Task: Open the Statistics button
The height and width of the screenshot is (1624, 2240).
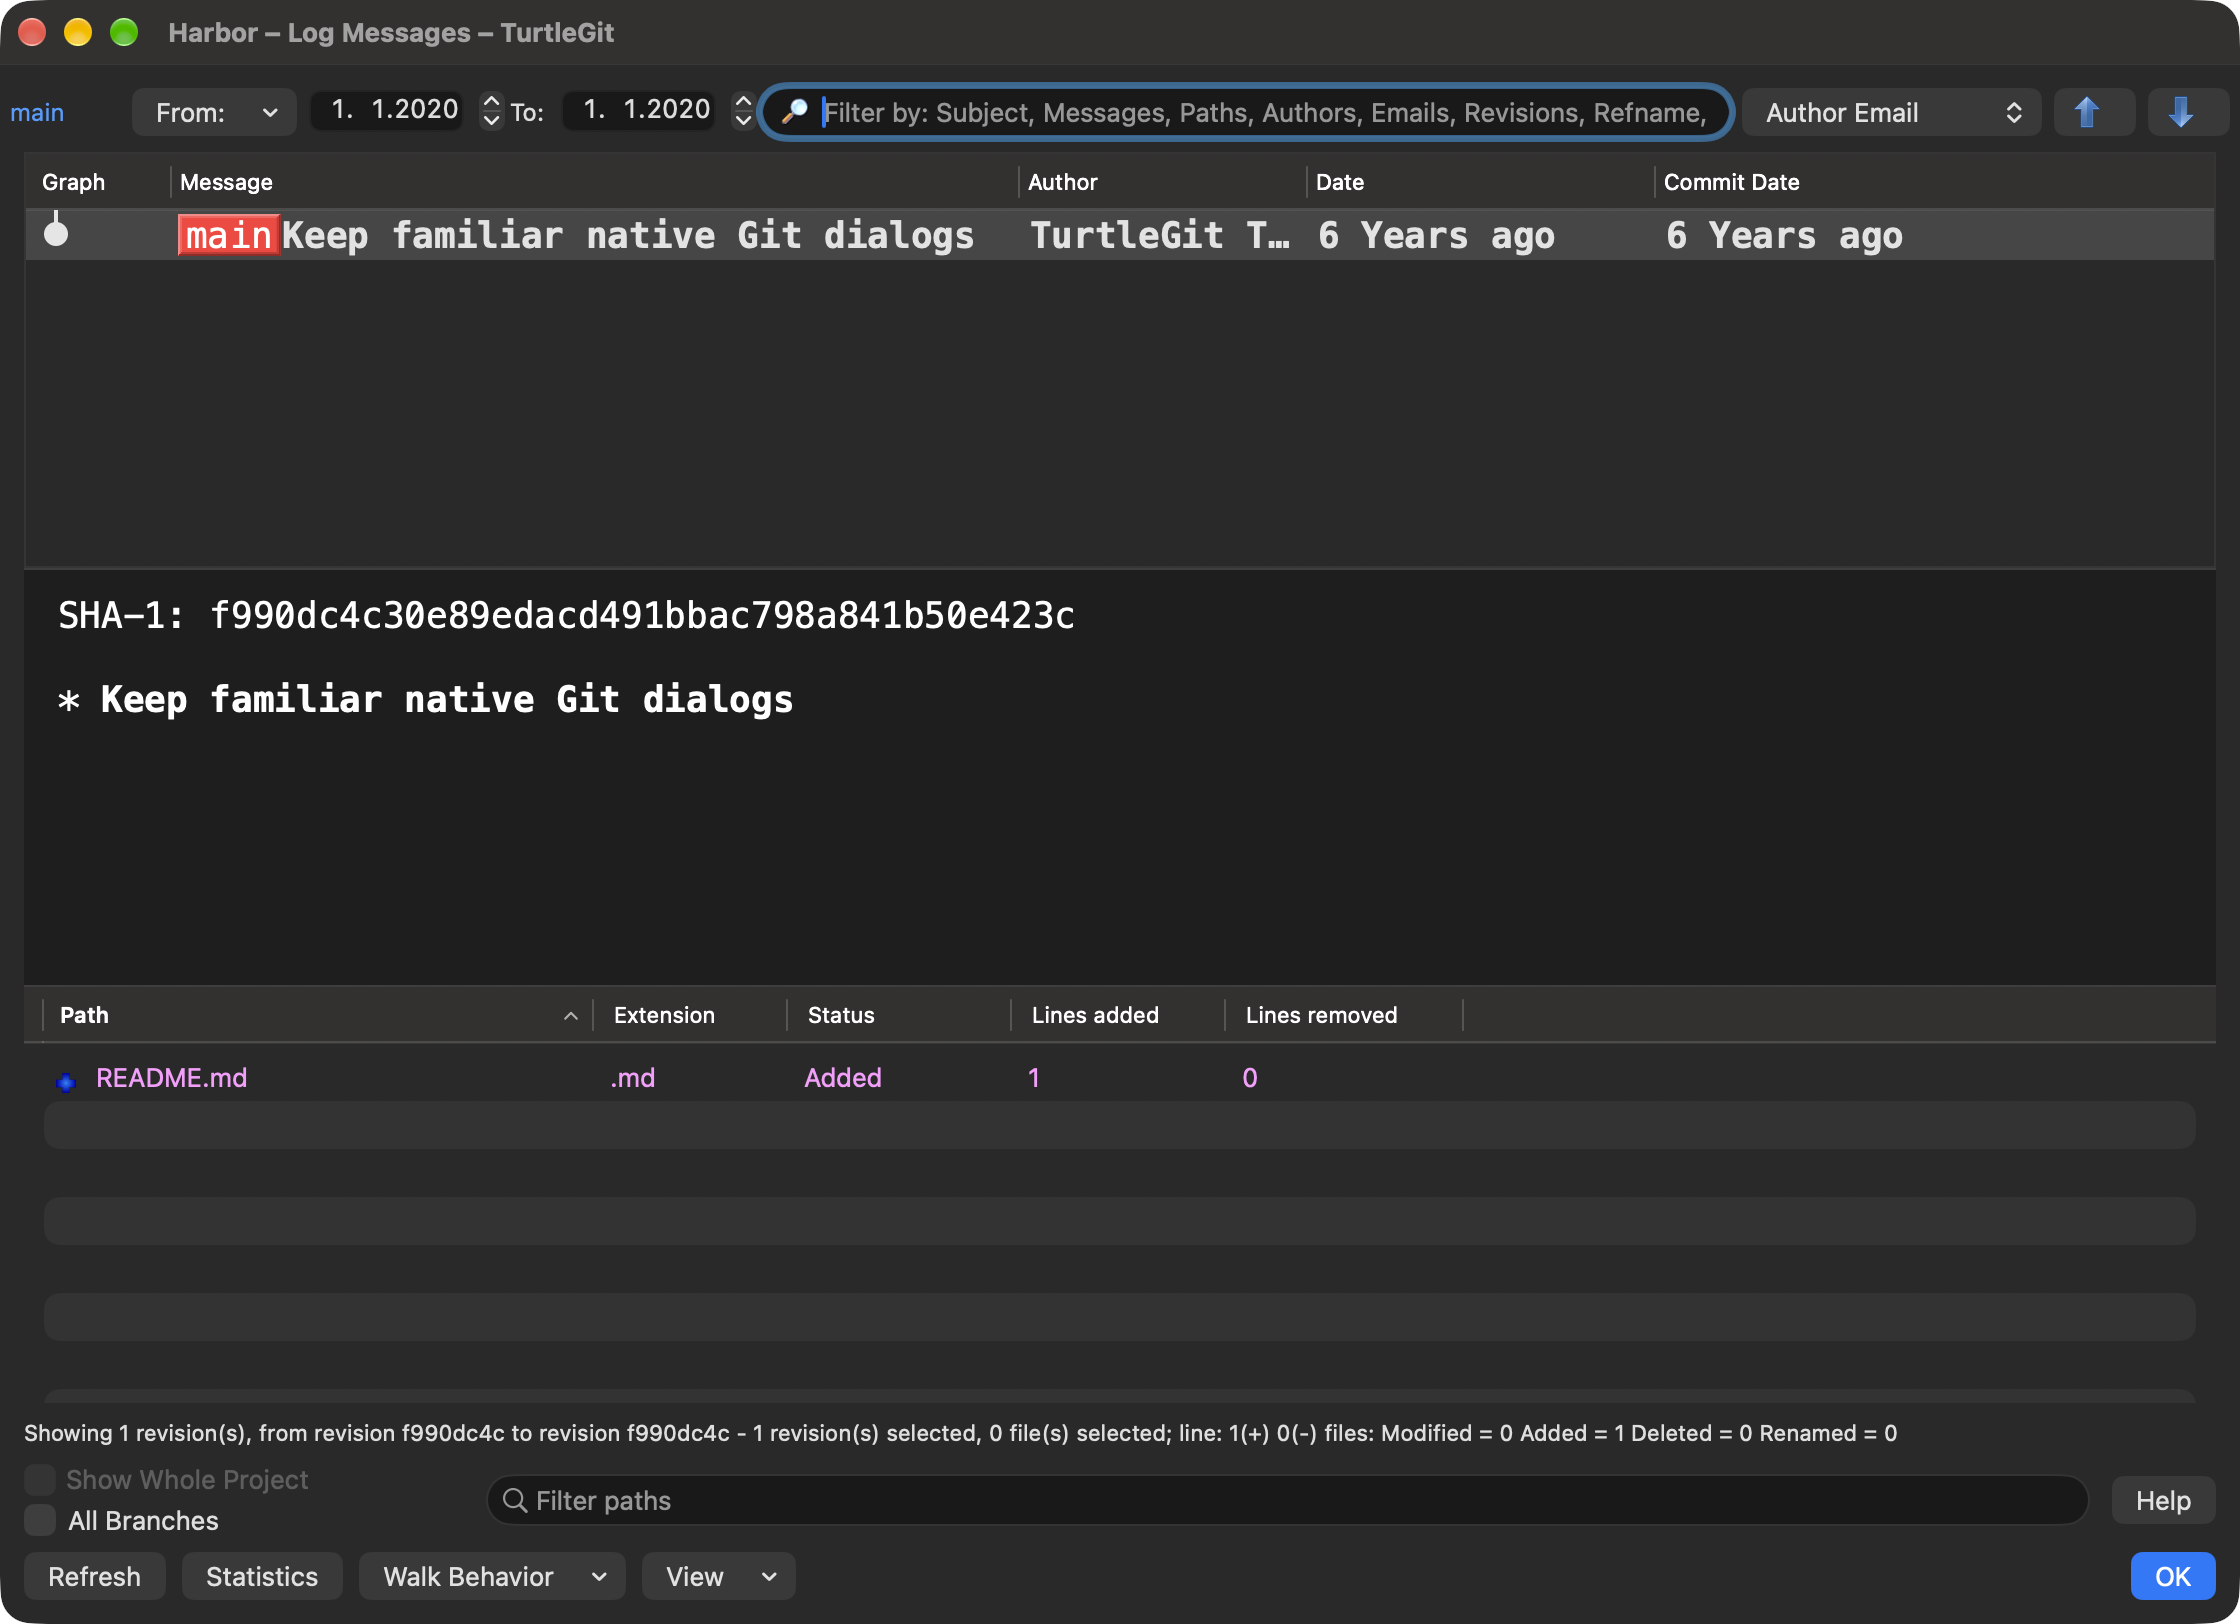Action: coord(262,1576)
